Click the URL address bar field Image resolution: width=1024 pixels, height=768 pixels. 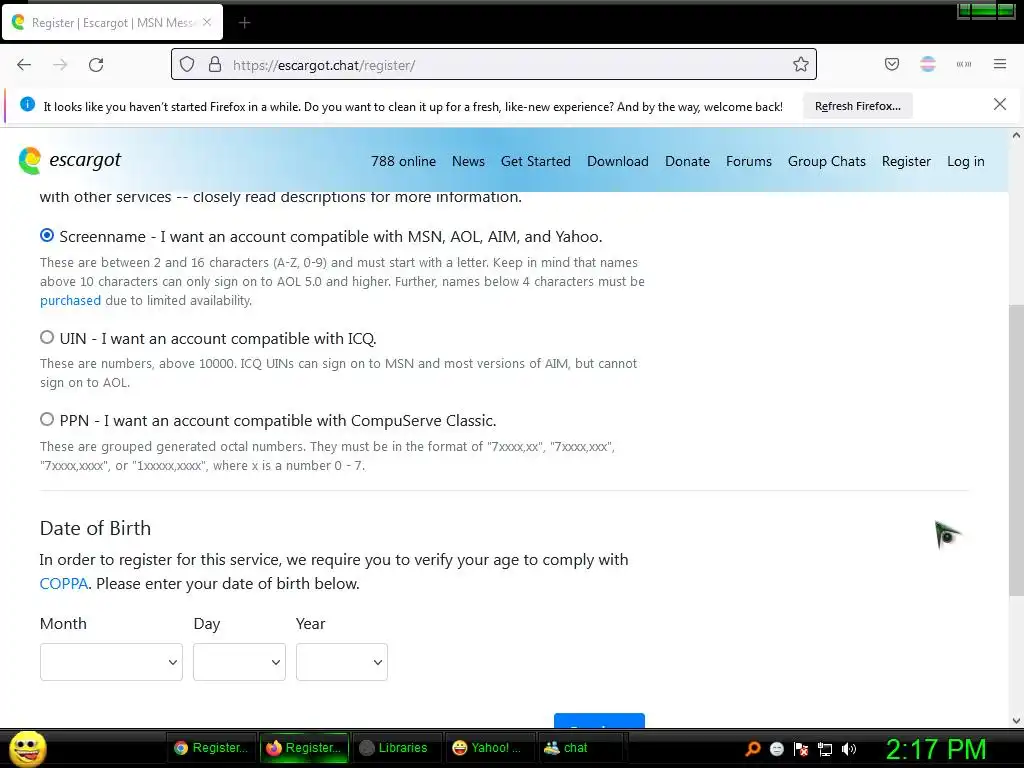click(x=494, y=65)
